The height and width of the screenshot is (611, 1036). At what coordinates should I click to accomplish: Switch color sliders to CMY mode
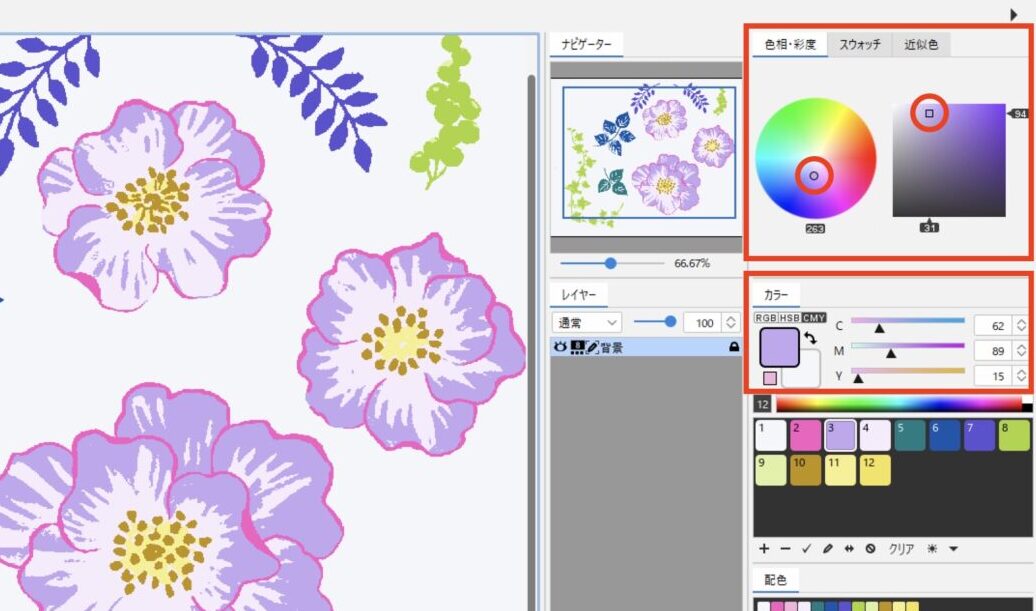point(813,318)
